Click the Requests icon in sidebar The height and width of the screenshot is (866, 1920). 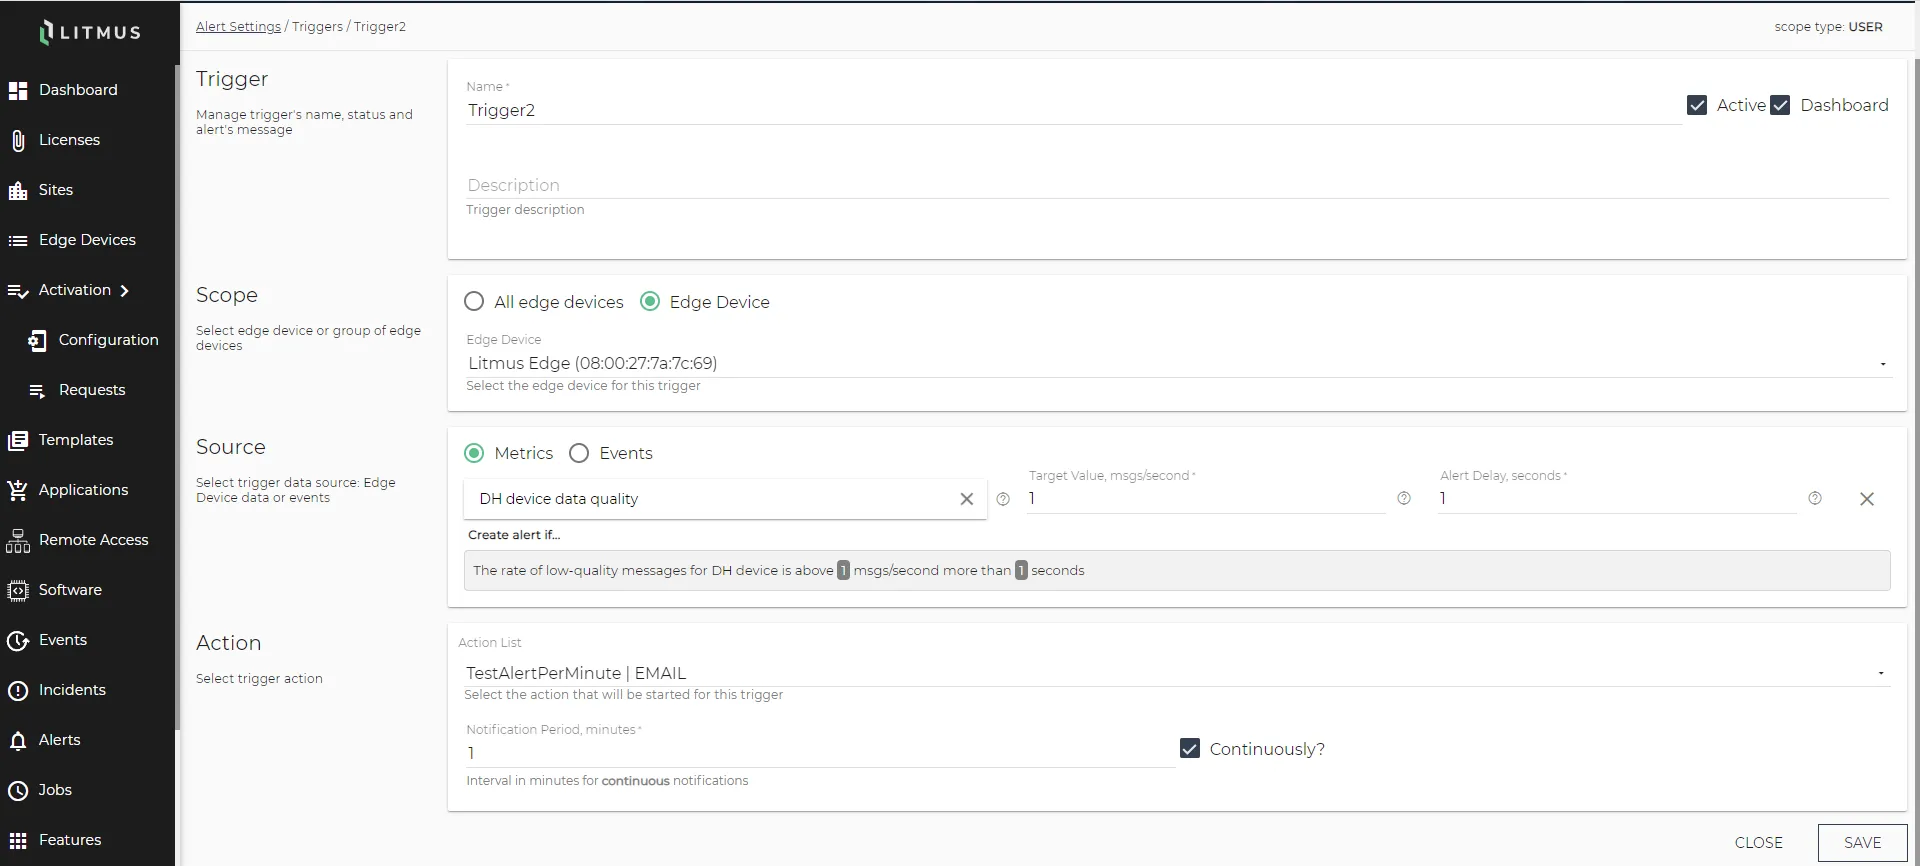coord(37,391)
